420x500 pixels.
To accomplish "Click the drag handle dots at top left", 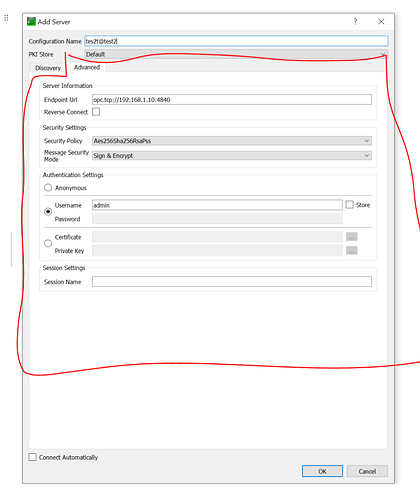I will pos(6,18).
